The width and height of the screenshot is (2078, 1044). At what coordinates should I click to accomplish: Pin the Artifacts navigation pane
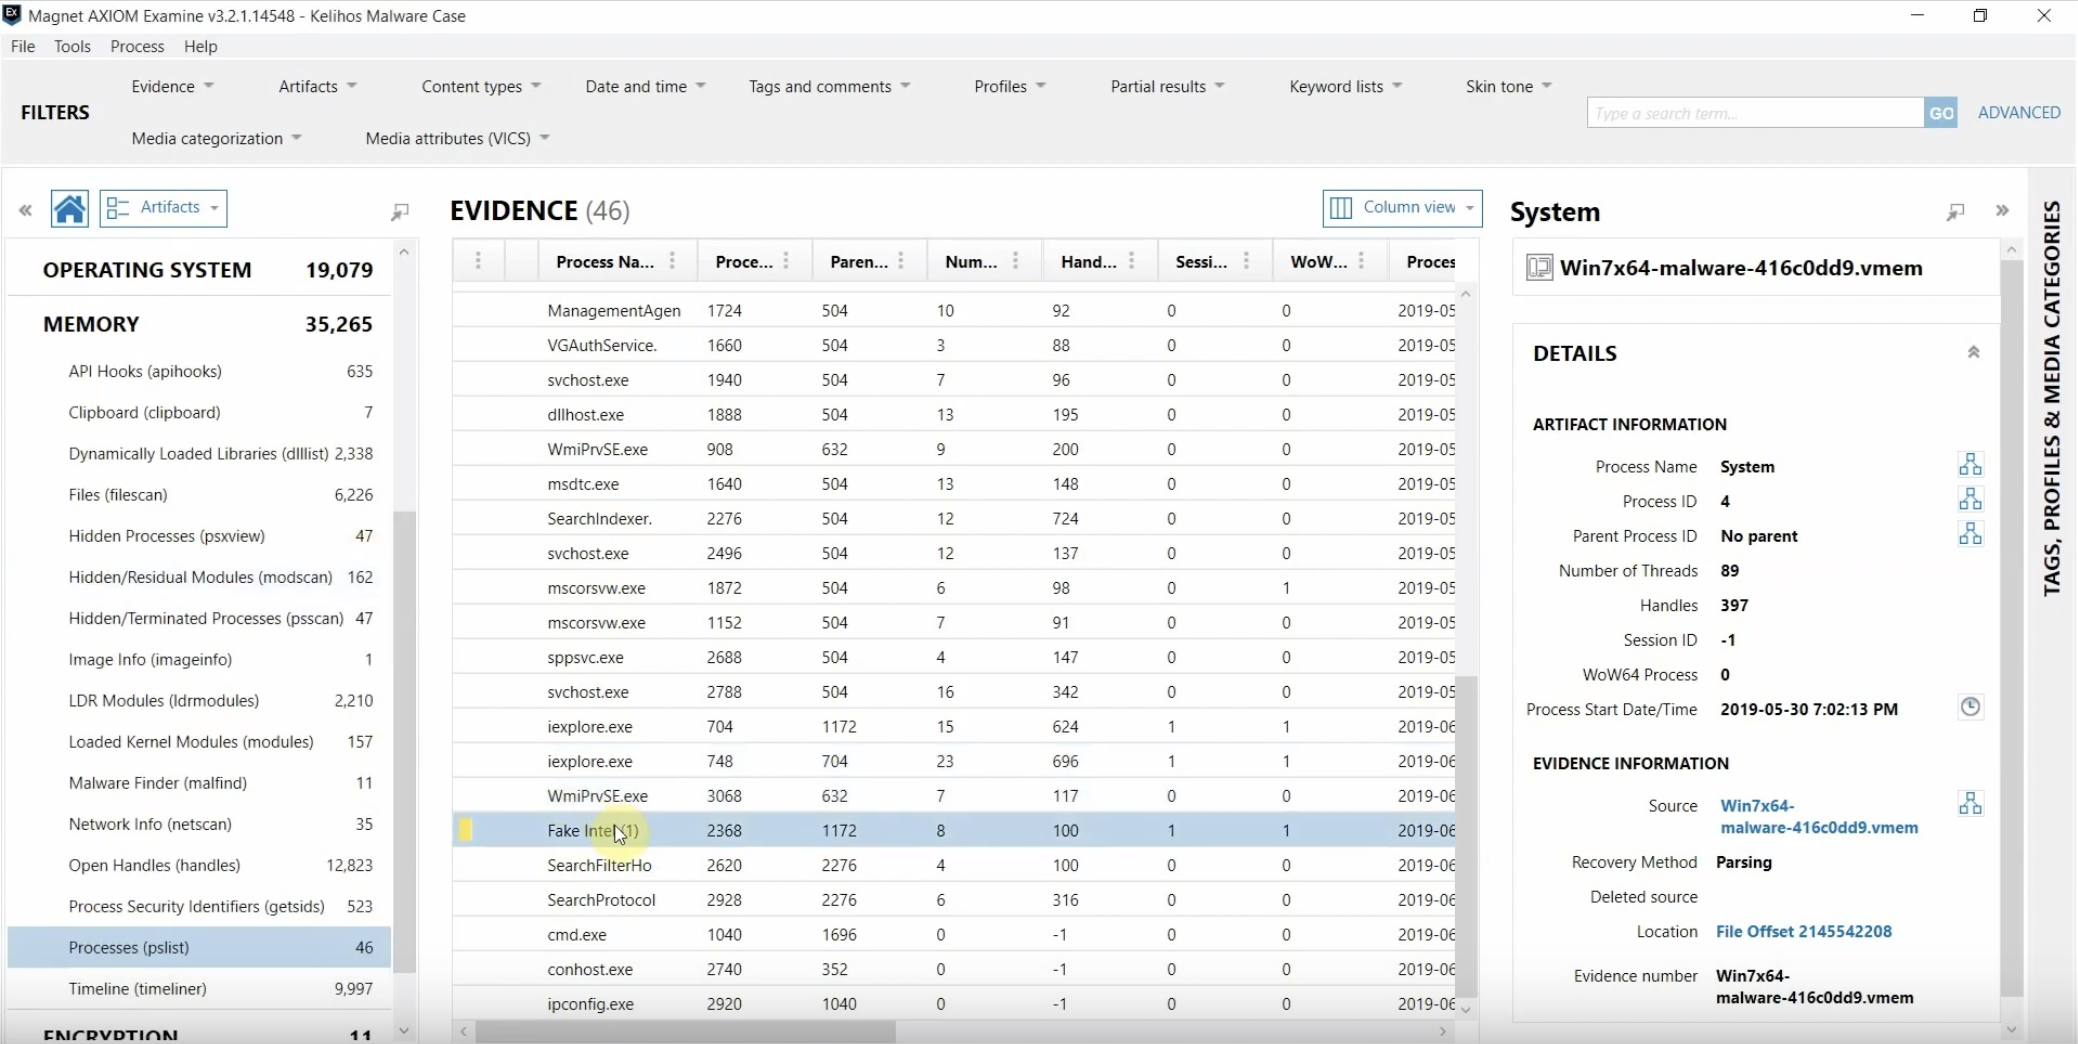coord(400,211)
